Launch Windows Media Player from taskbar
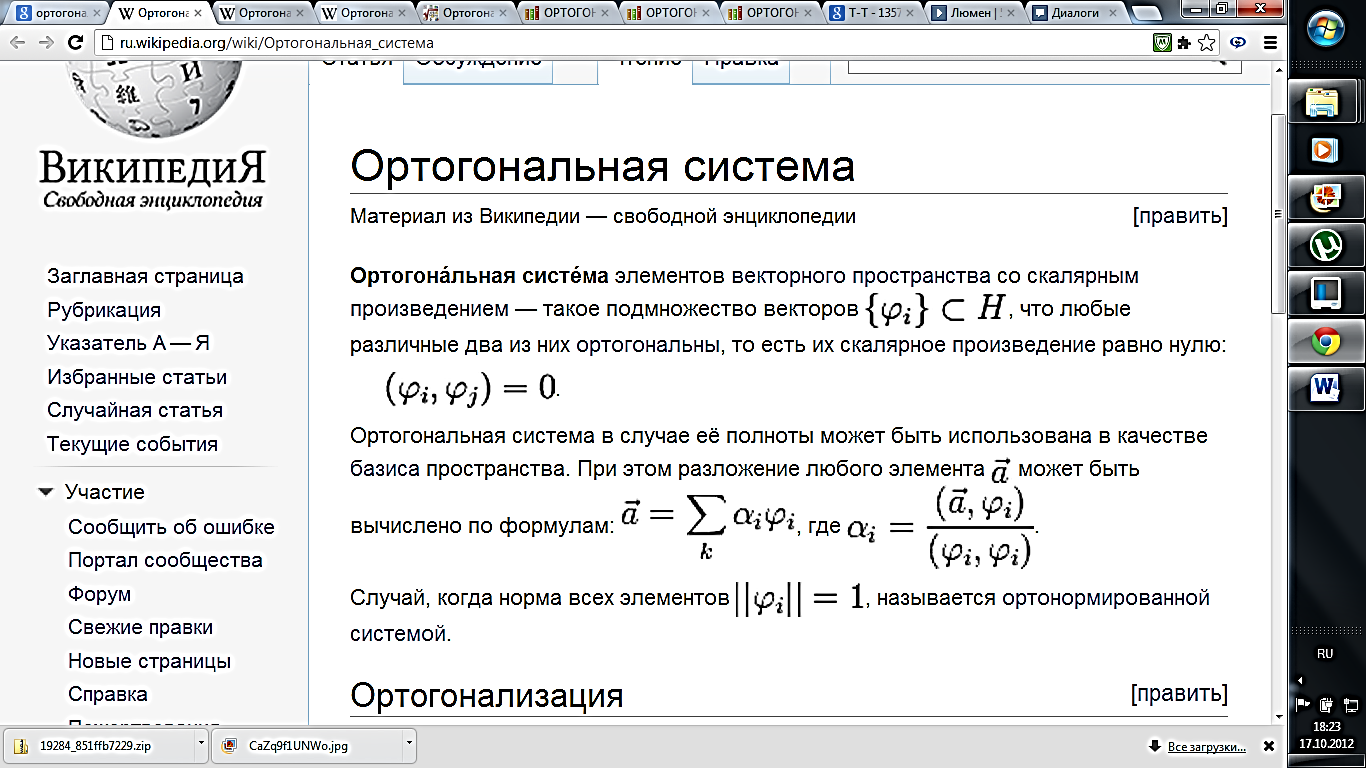This screenshot has width=1366, height=768. pos(1325,149)
